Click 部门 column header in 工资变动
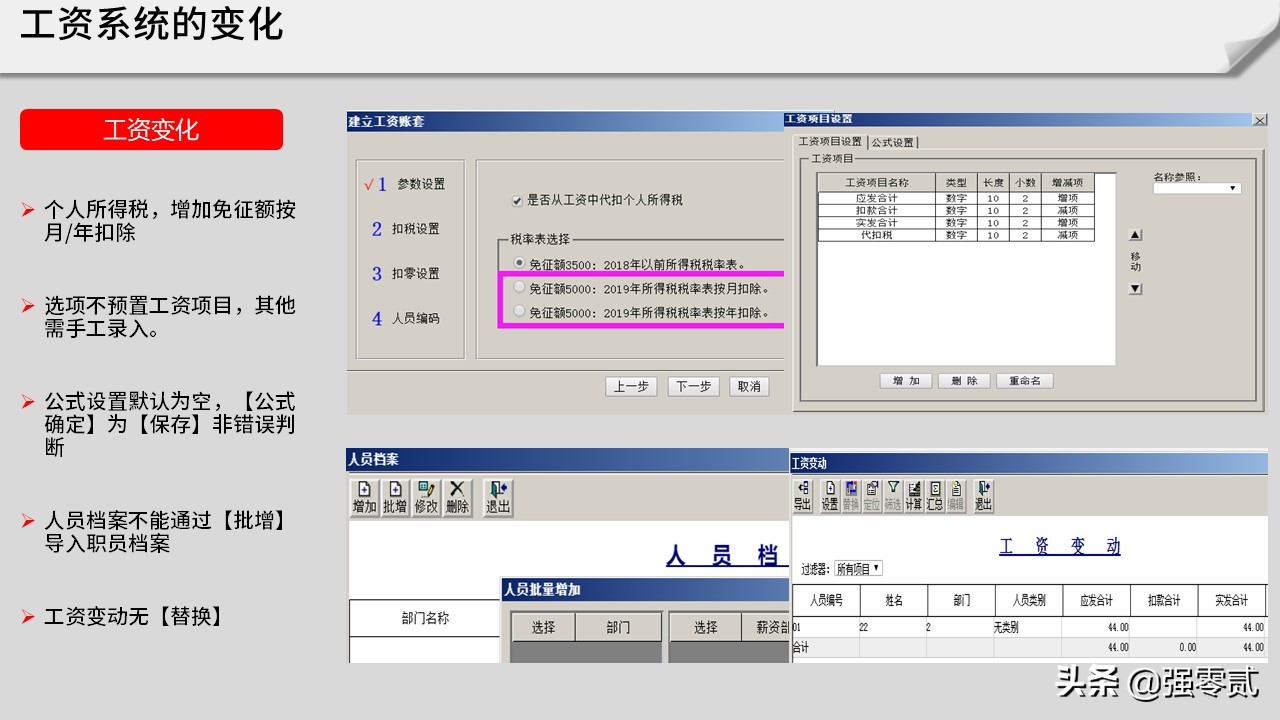 pyautogui.click(x=961, y=600)
